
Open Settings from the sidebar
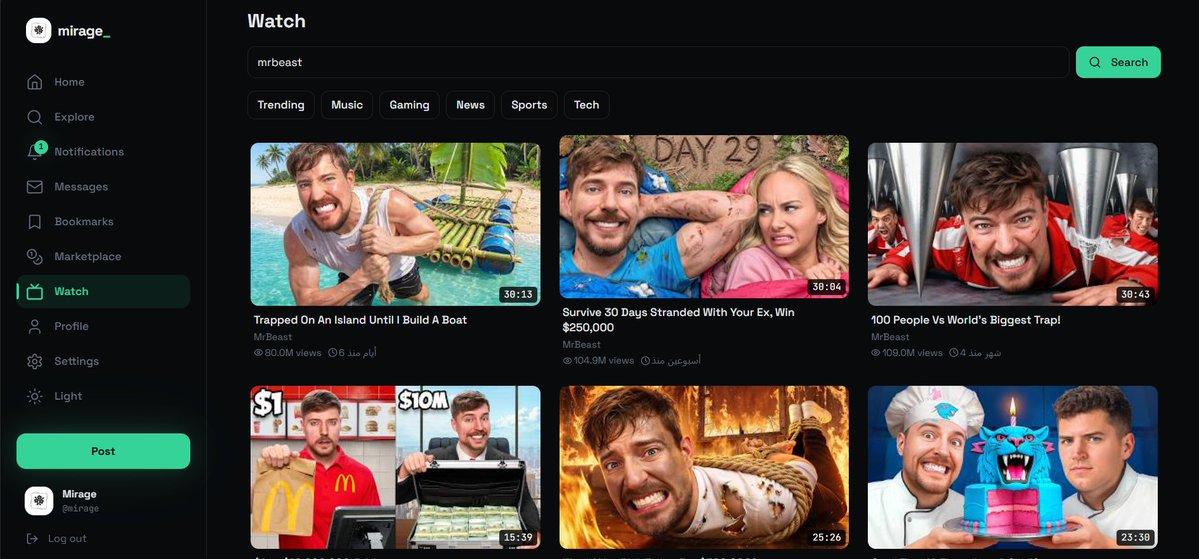103,361
